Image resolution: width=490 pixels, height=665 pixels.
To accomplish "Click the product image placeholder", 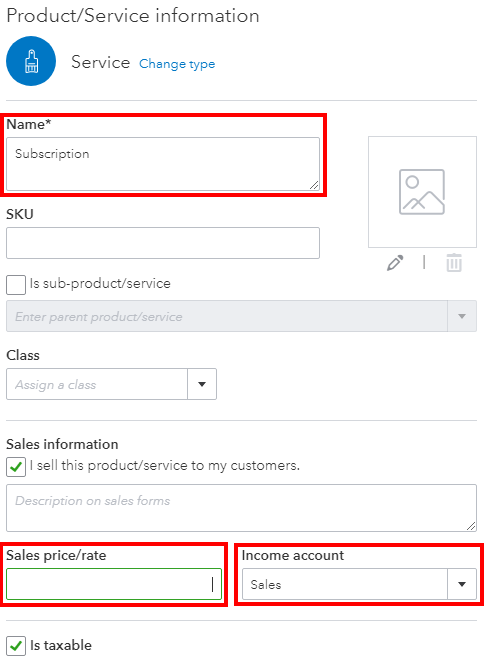I will [x=422, y=192].
